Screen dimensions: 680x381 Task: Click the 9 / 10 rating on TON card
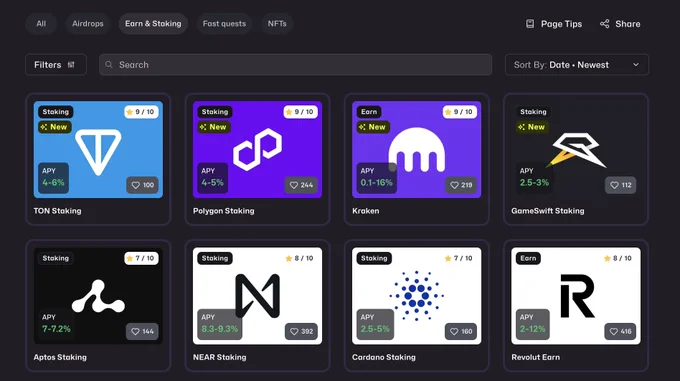tap(141, 112)
